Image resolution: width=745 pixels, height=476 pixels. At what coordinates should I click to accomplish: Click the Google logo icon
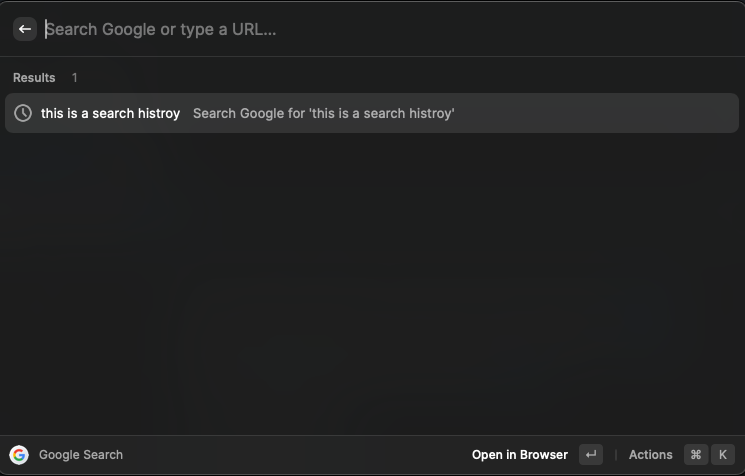coord(19,455)
